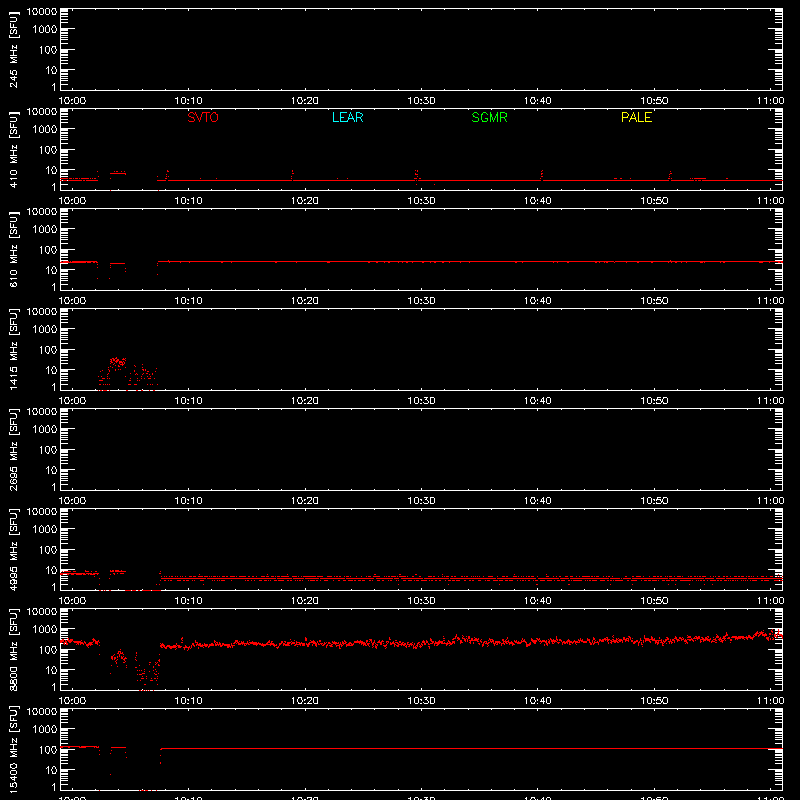Screen dimensions: 800x800
Task: Click the 100 tick label on 4995 MHz axis
Action: coord(48,549)
